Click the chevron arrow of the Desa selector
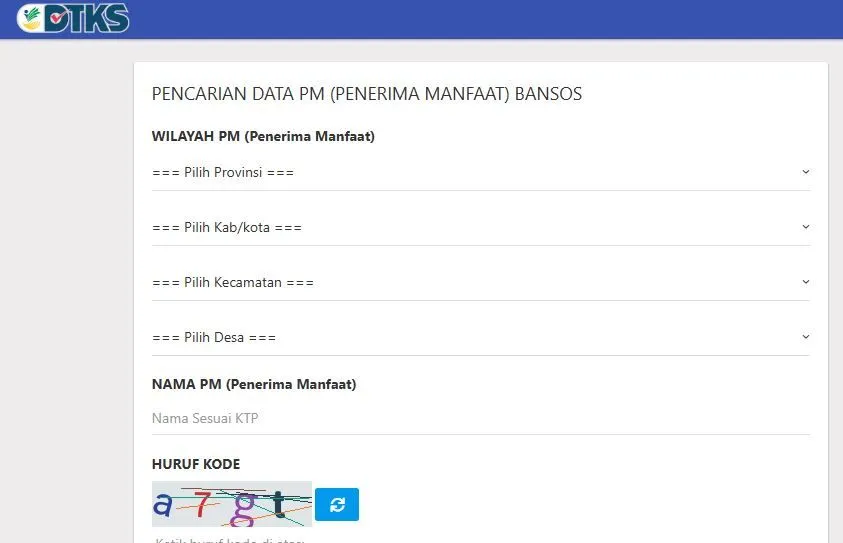The image size is (843, 543). coord(805,337)
